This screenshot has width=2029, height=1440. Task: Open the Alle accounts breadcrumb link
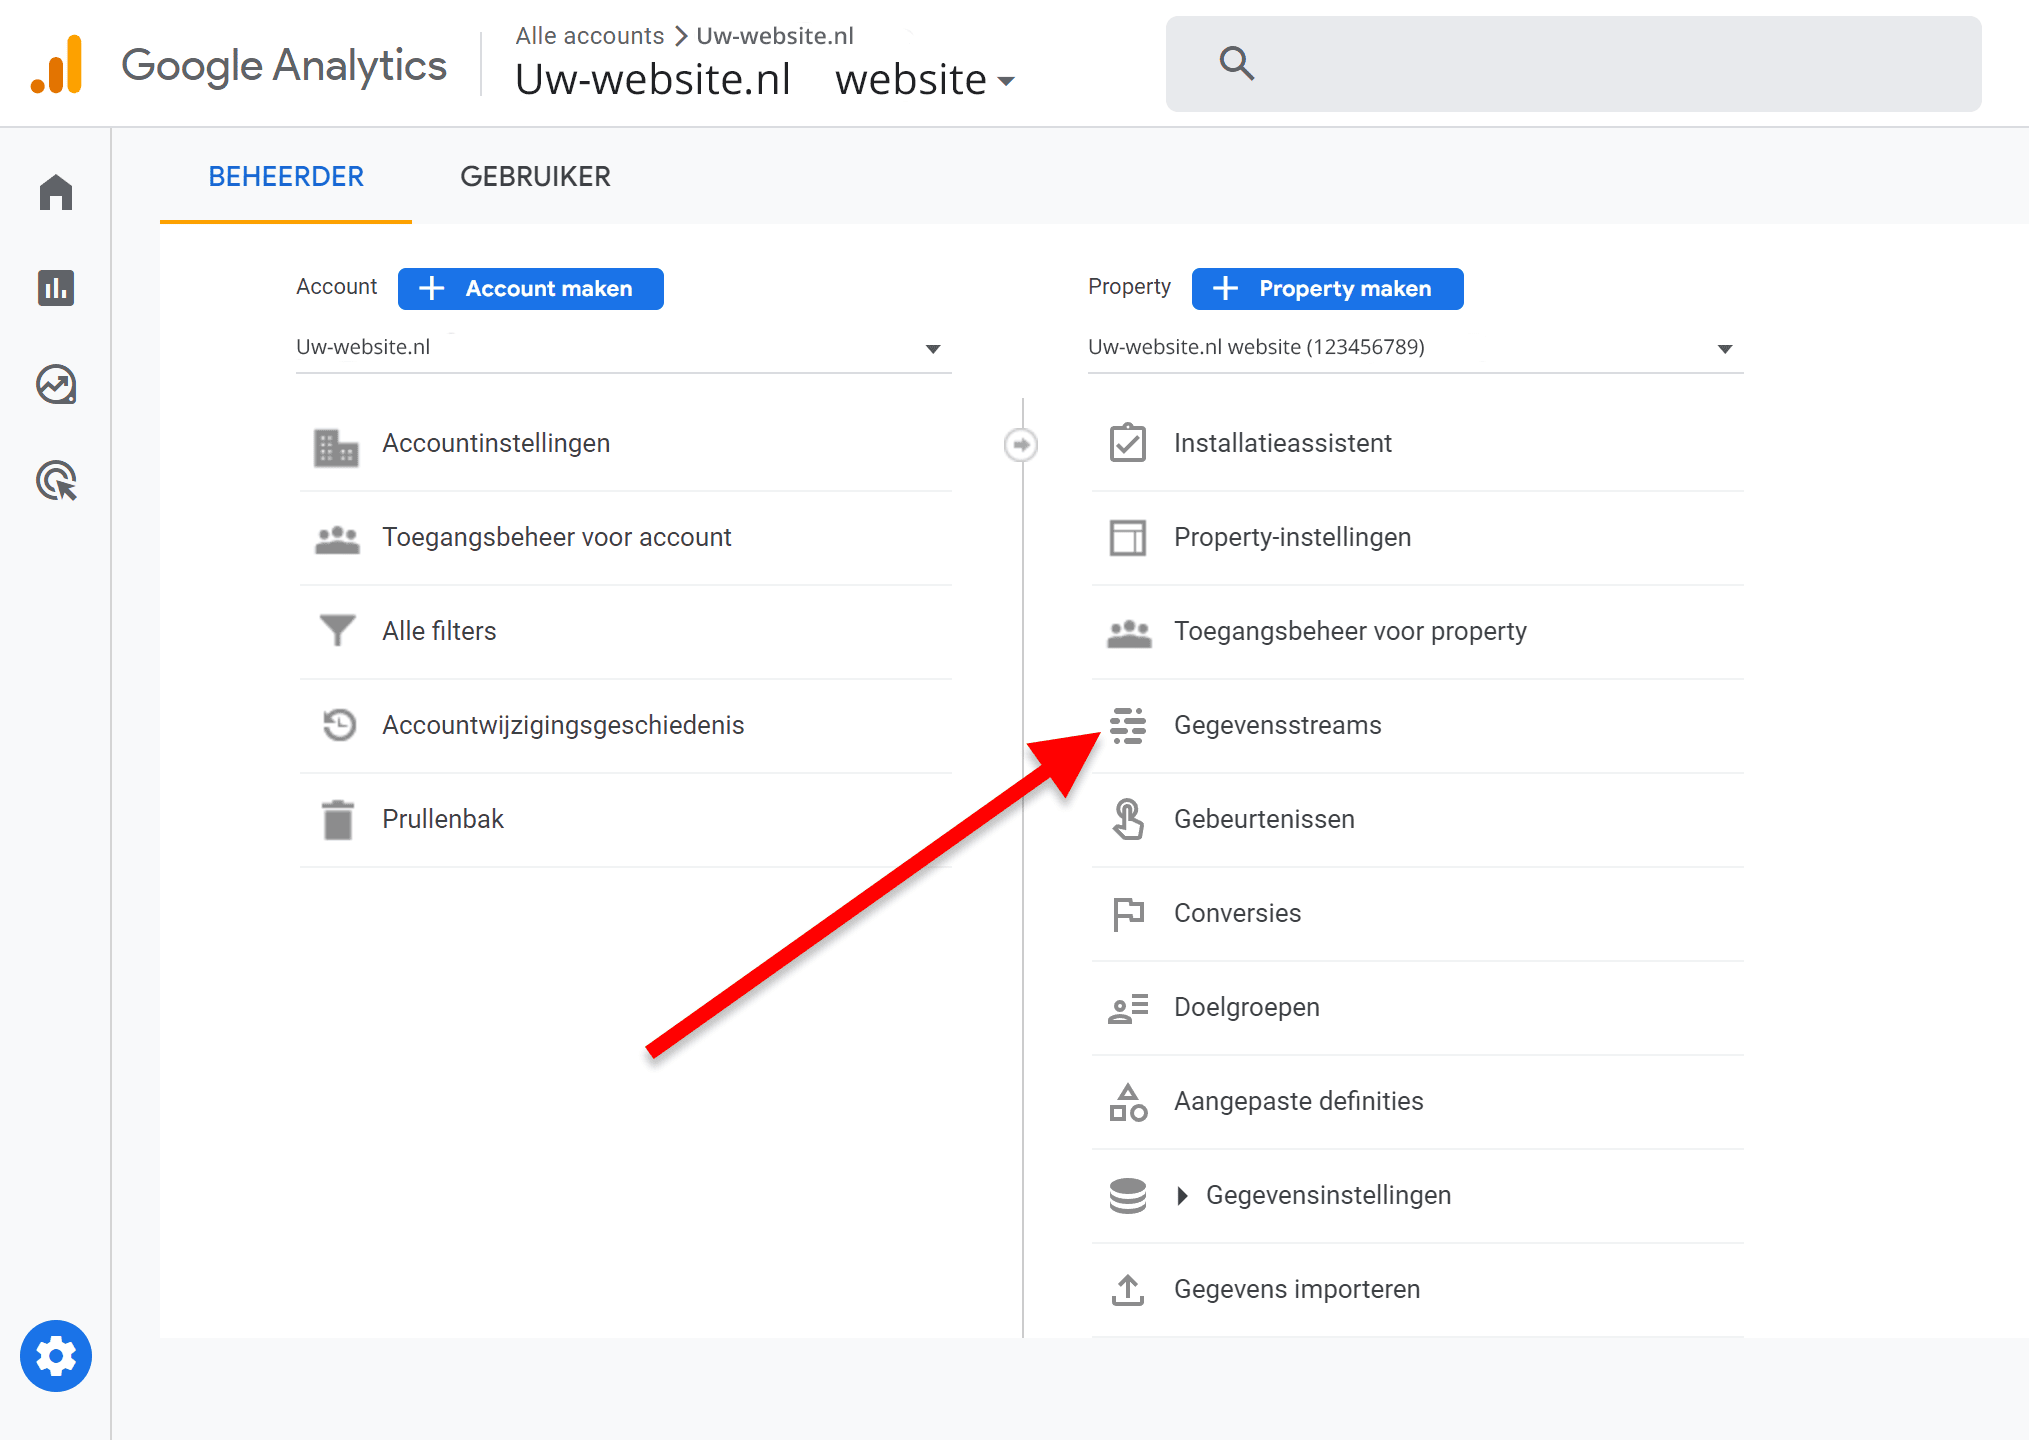click(589, 35)
